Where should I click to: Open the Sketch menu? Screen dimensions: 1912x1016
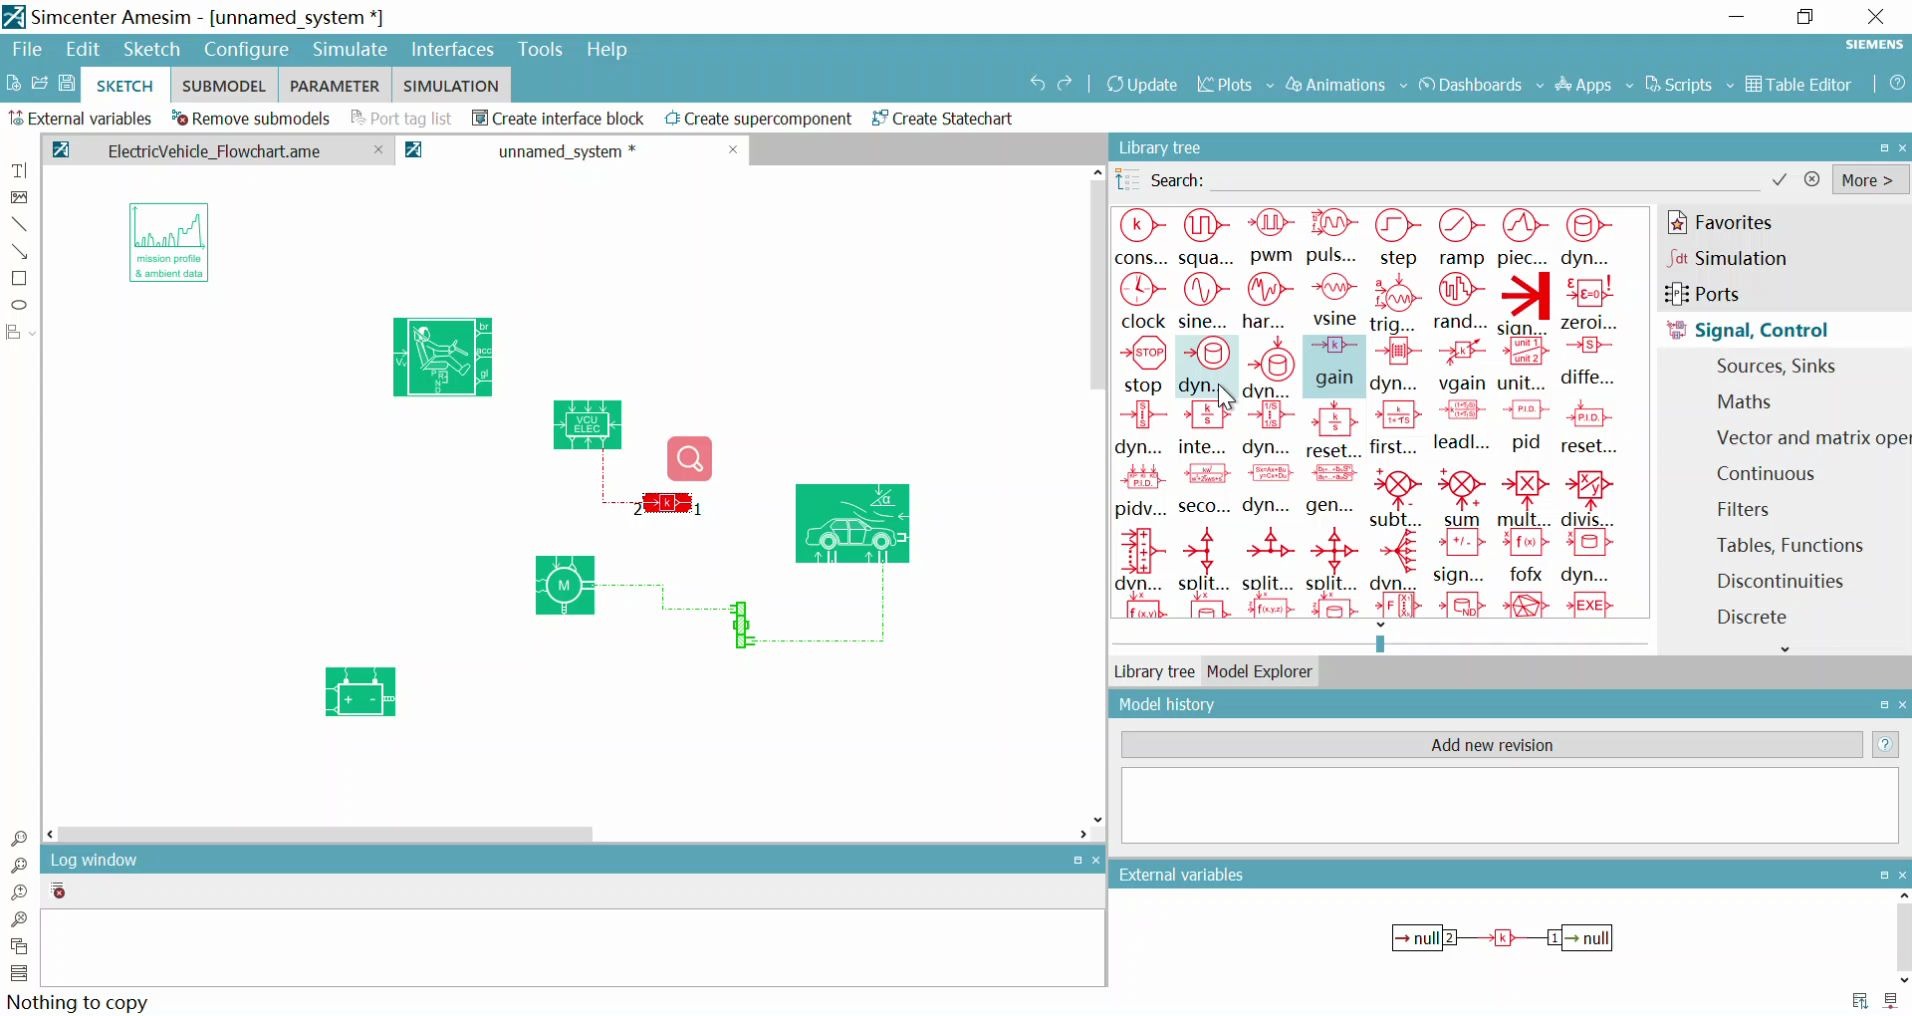tap(152, 49)
